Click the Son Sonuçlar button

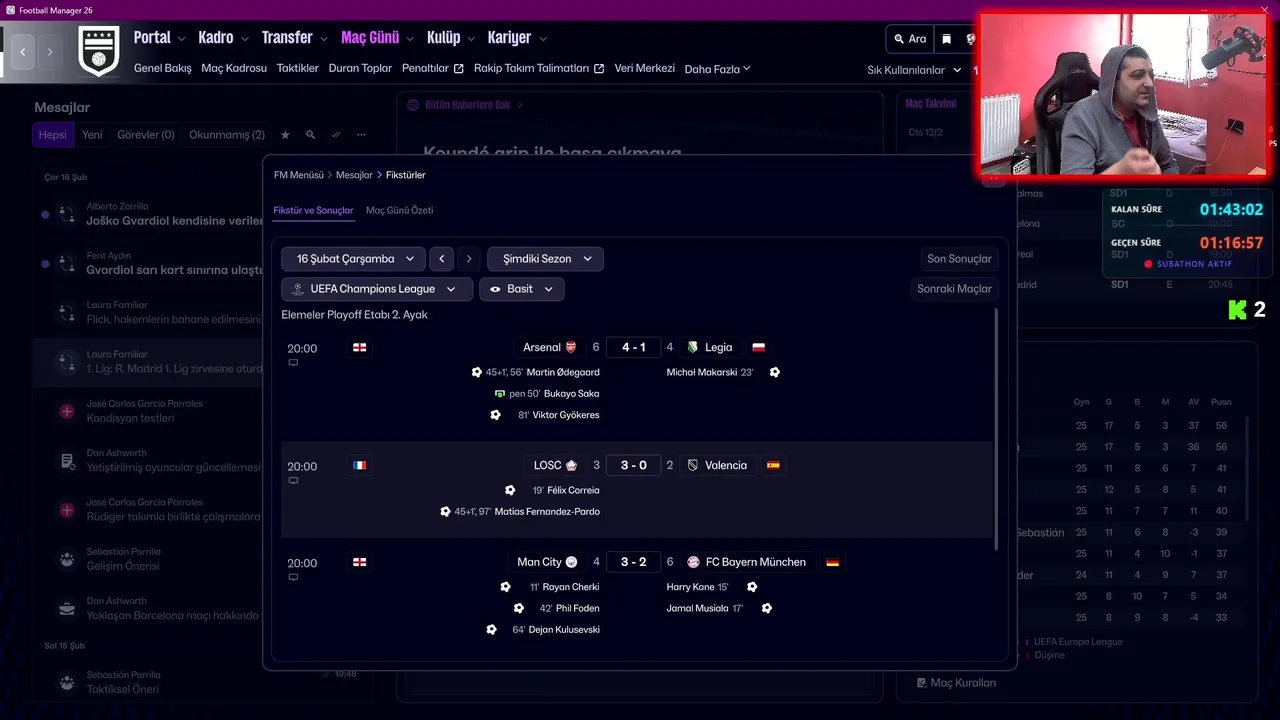(959, 259)
